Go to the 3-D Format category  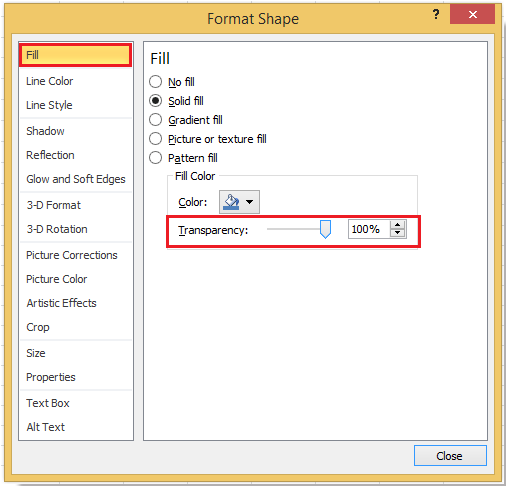pyautogui.click(x=54, y=205)
